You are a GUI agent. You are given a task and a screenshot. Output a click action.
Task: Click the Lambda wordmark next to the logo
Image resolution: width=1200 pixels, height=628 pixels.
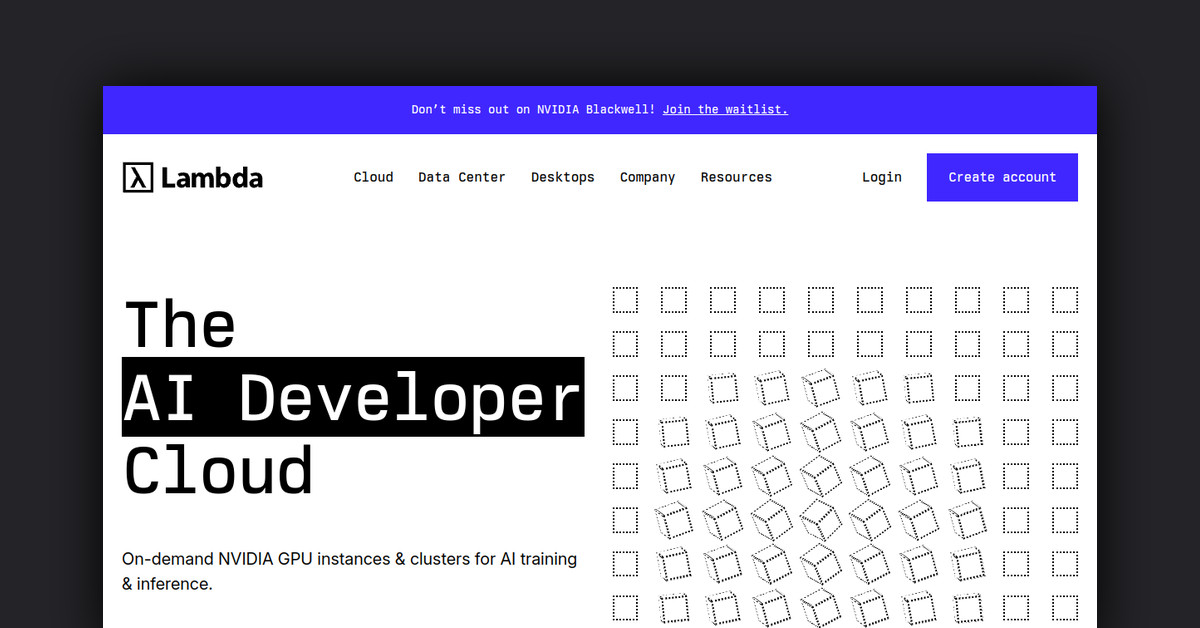point(210,177)
